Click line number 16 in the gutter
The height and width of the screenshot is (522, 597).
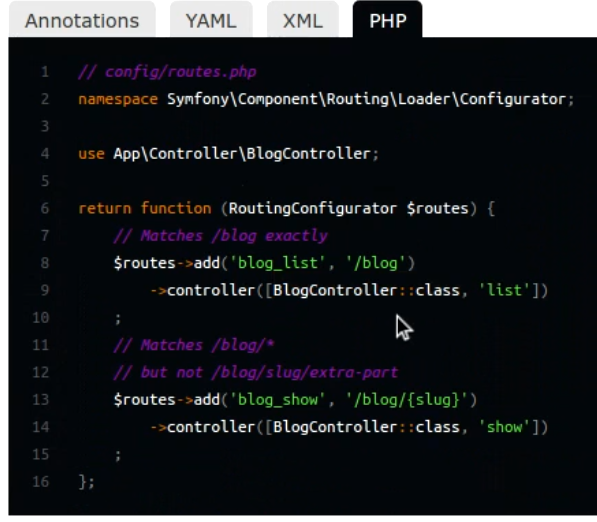click(x=41, y=482)
